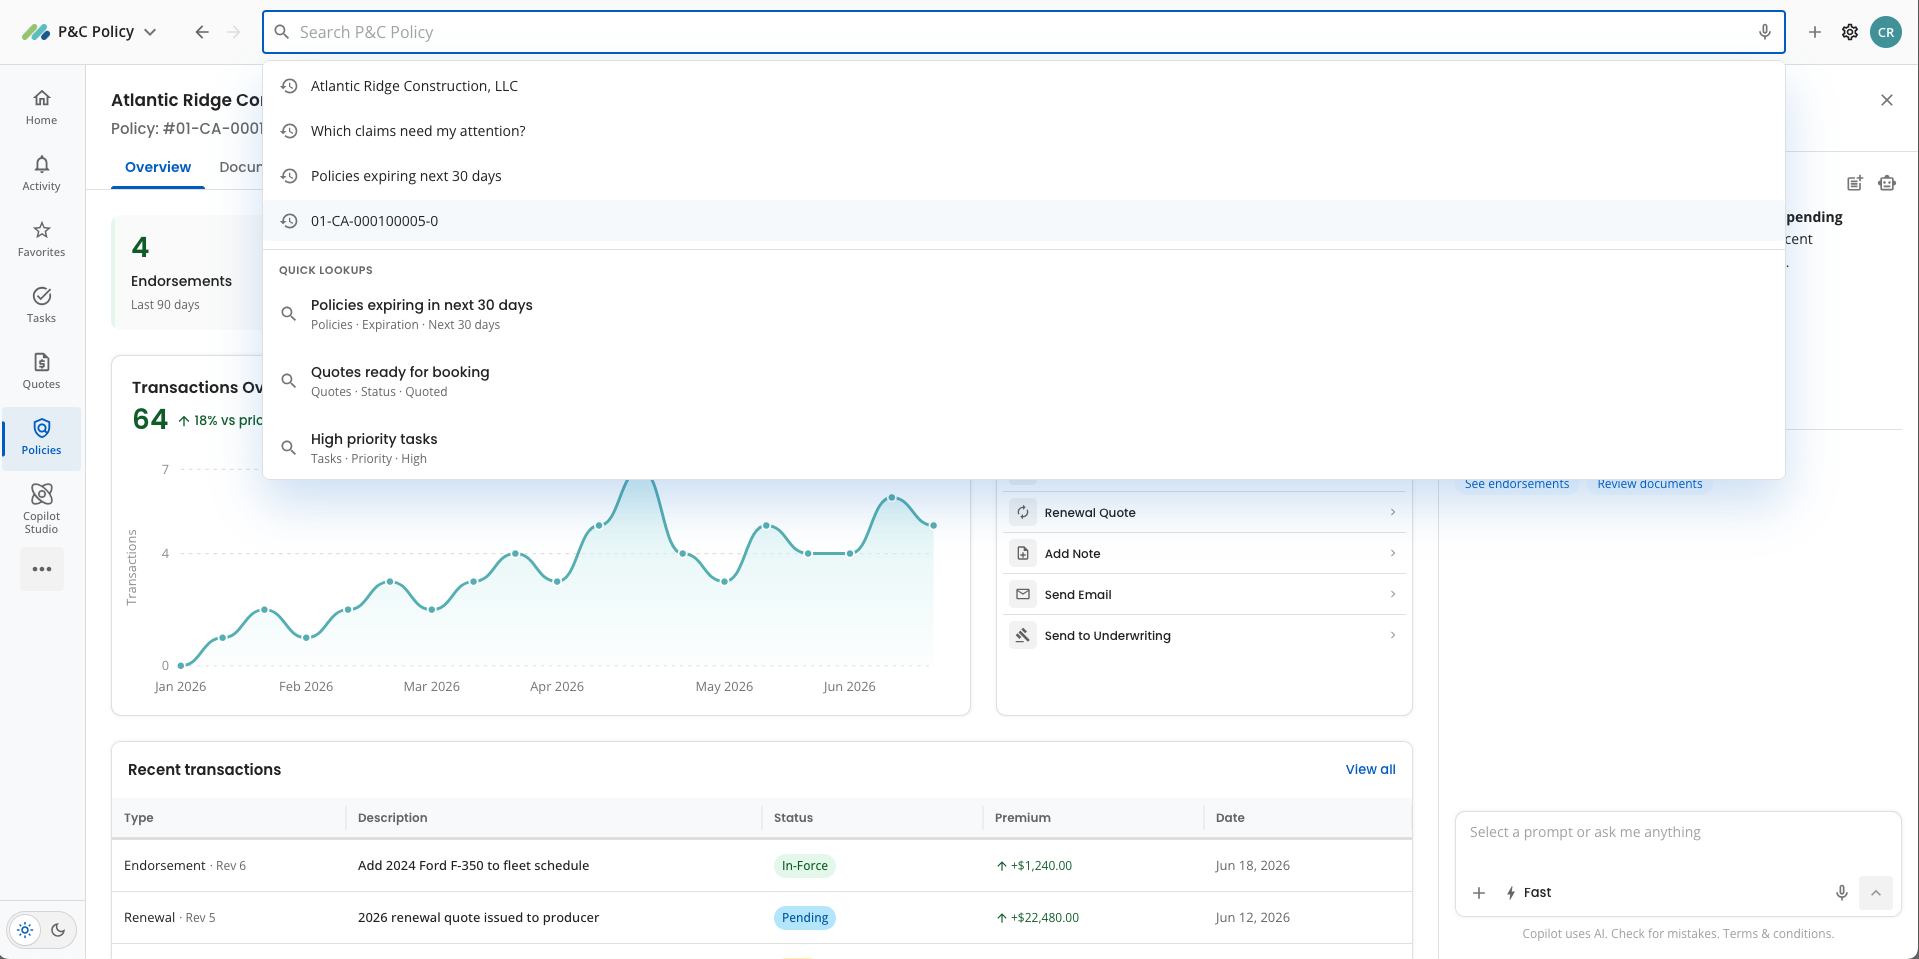Open the Activity notifications bell
Image resolution: width=1919 pixels, height=959 pixels.
click(x=41, y=173)
